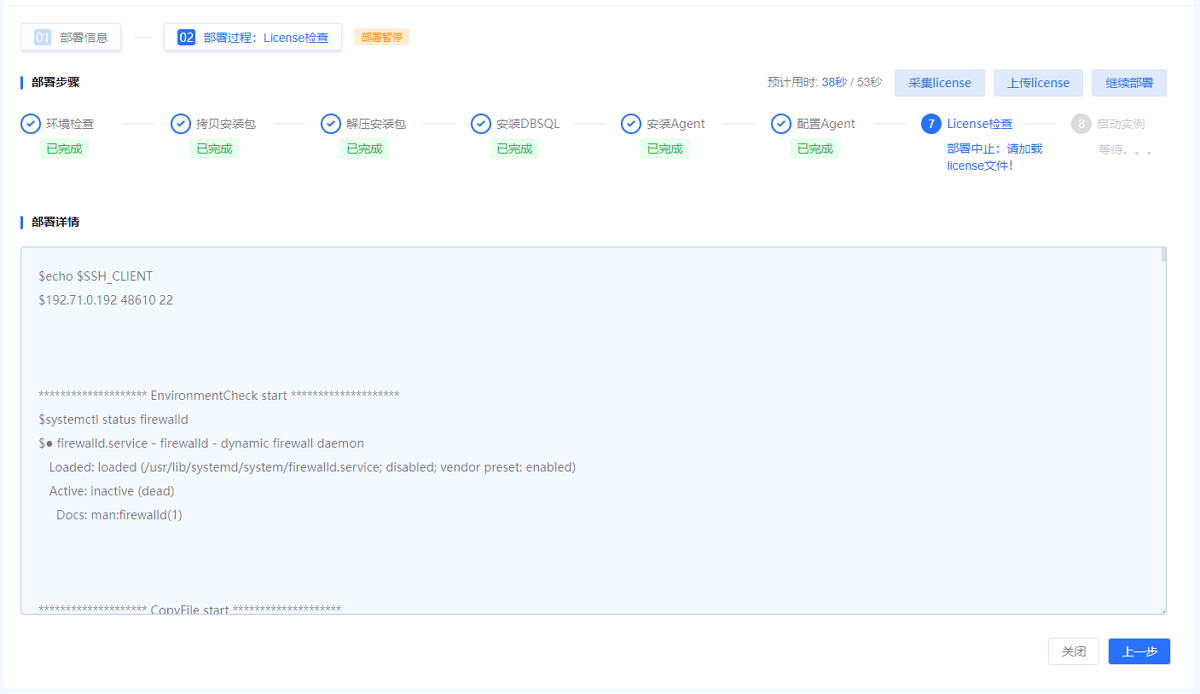Click the 配置Agent step checkmark icon
1200x694 pixels.
[x=781, y=124]
